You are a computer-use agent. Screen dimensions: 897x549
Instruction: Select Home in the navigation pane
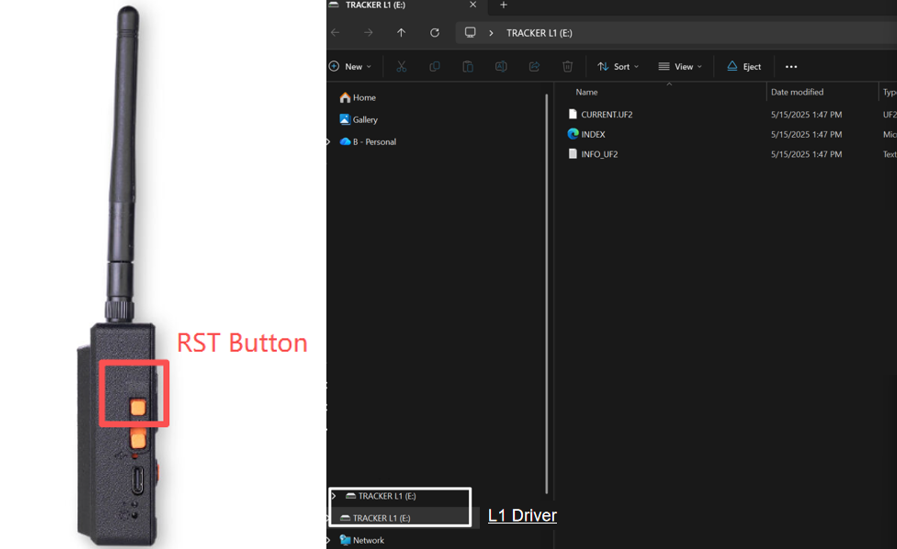(364, 98)
